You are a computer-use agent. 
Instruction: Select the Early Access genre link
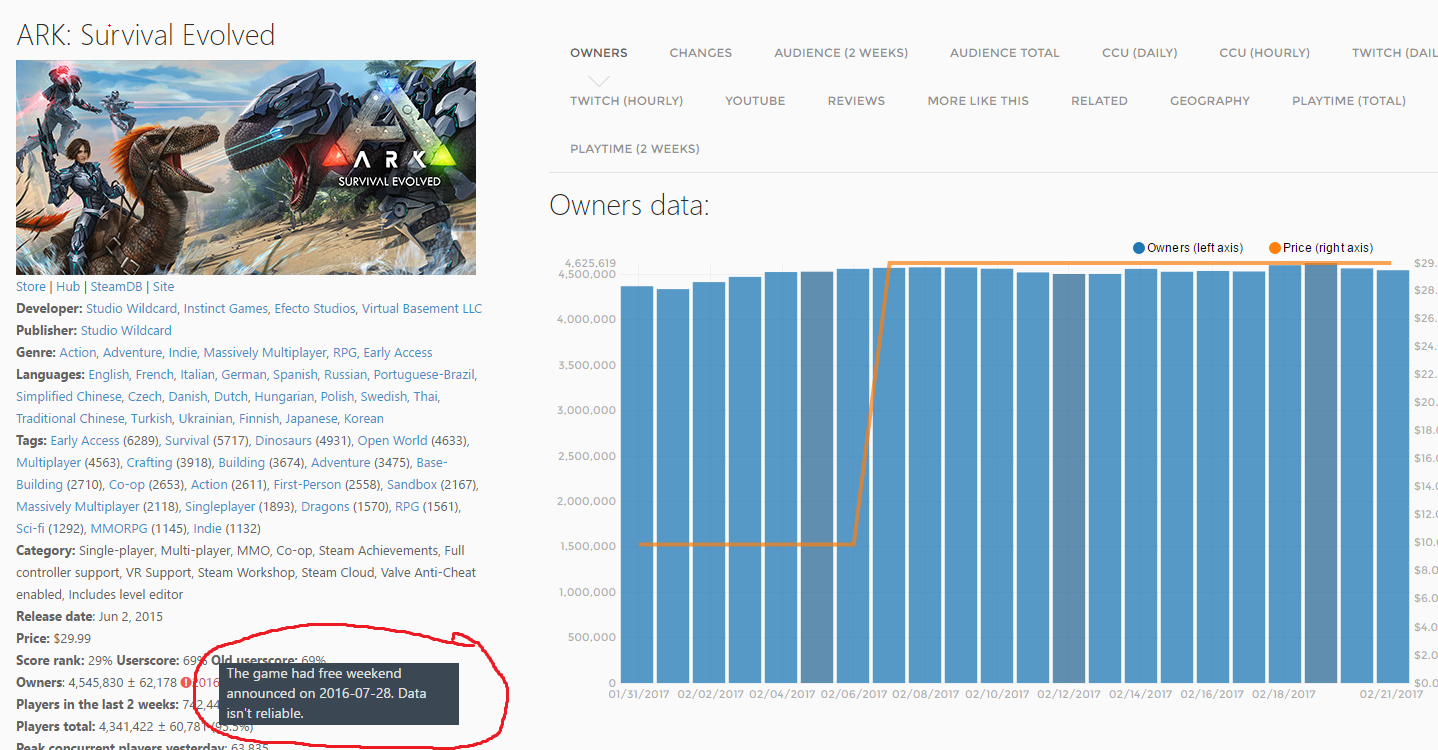pos(398,353)
